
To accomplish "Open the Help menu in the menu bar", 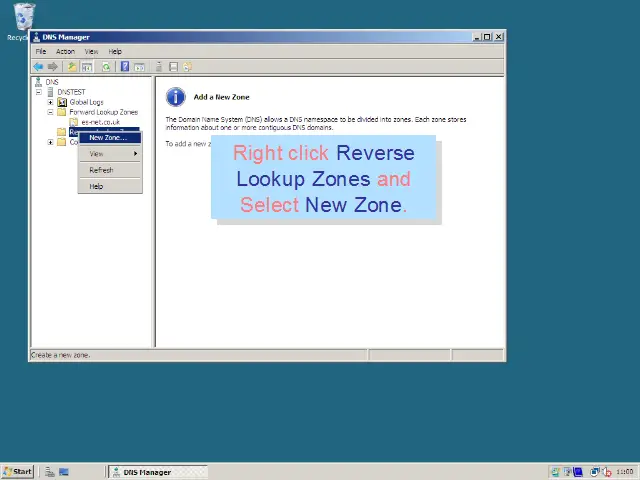I will tap(115, 51).
